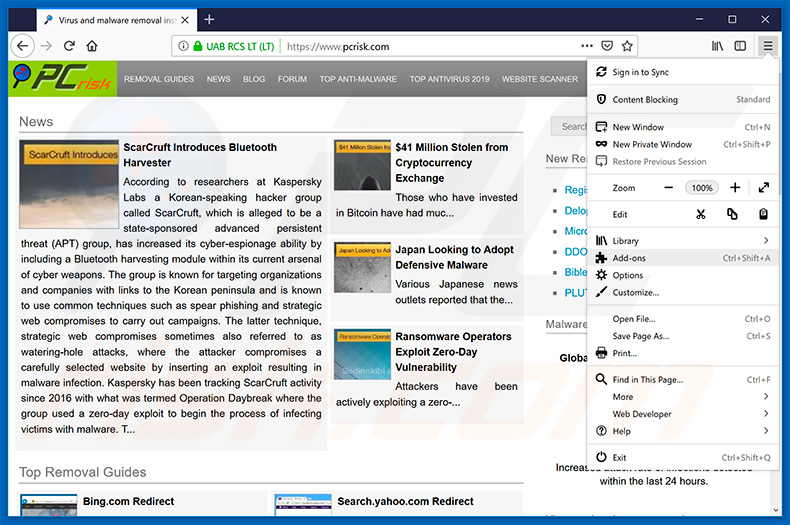Show sidebars toolbar button

click(740, 46)
